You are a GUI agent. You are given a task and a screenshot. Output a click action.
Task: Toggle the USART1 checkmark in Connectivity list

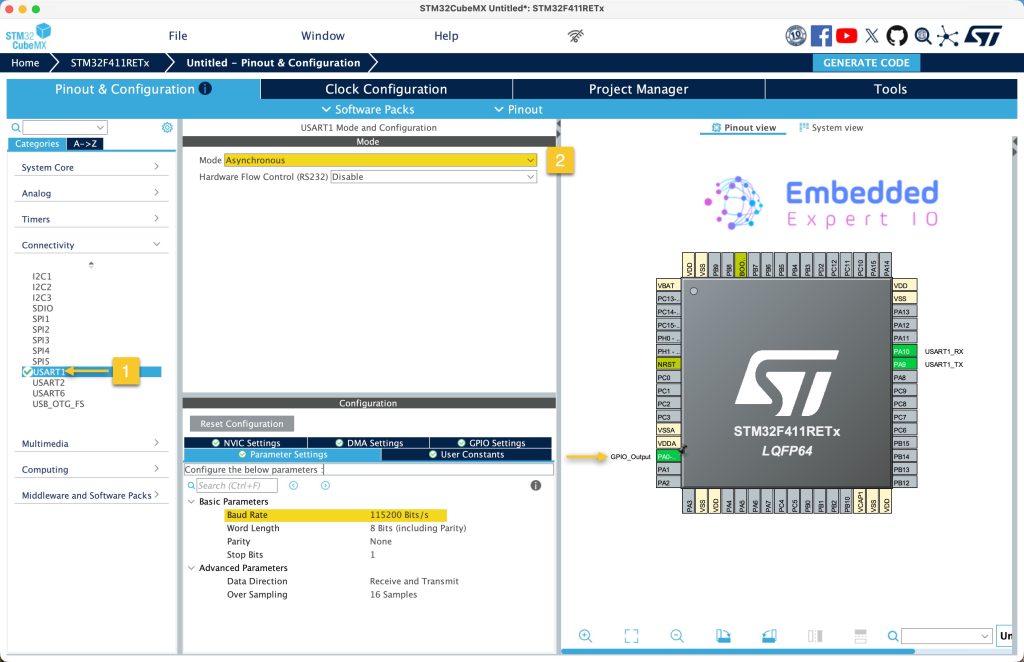point(27,372)
